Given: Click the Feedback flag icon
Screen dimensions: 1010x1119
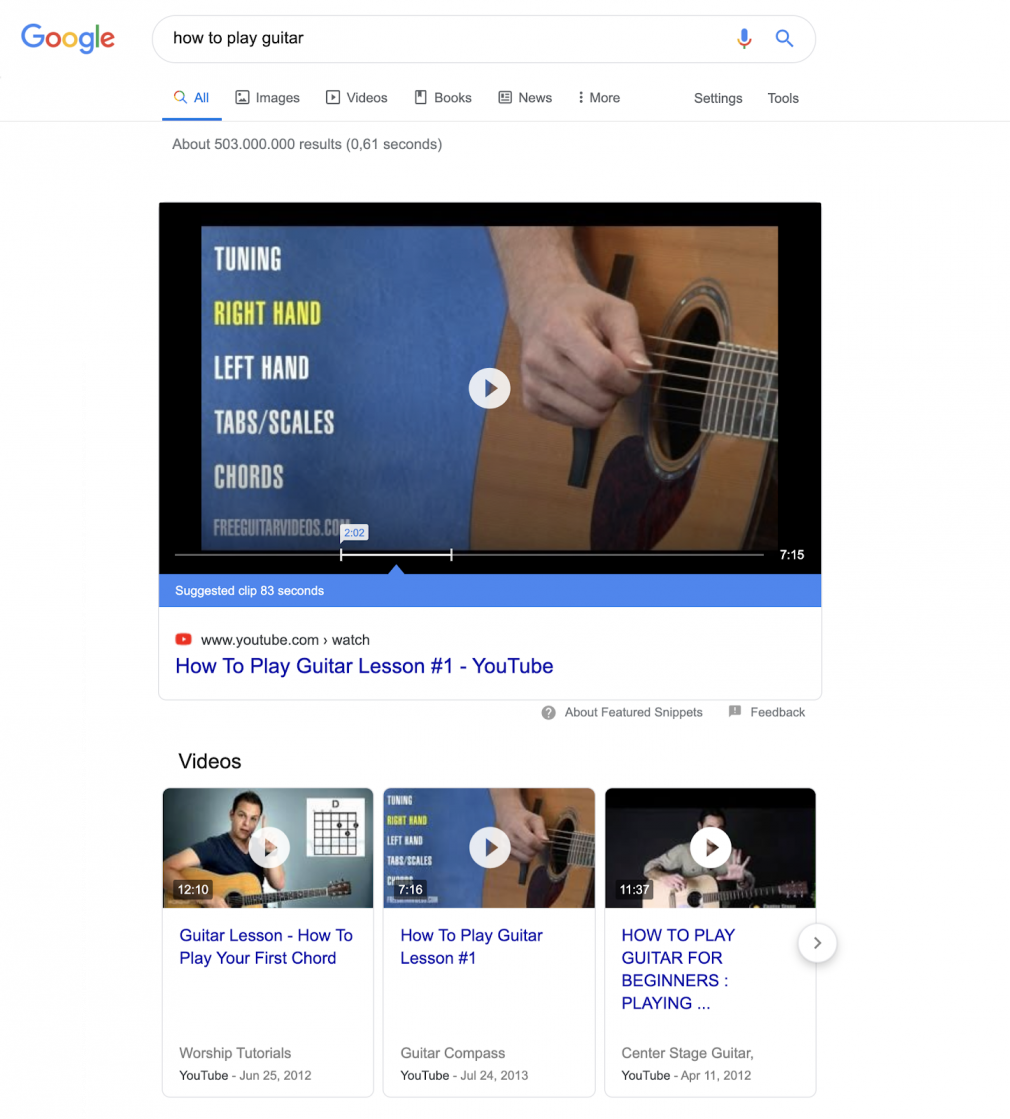Looking at the screenshot, I should point(734,712).
